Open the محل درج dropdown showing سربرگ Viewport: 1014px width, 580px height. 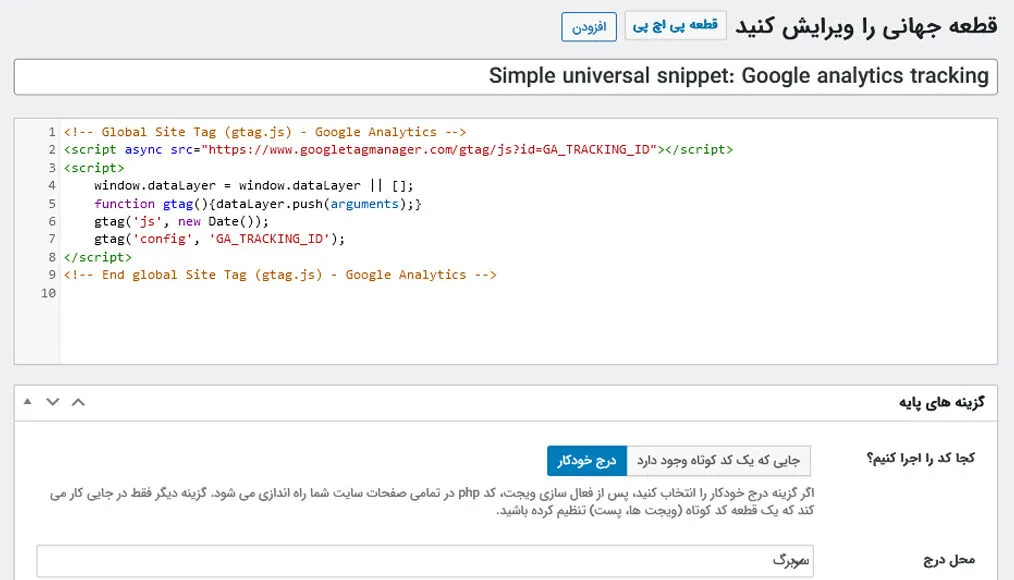(425, 561)
